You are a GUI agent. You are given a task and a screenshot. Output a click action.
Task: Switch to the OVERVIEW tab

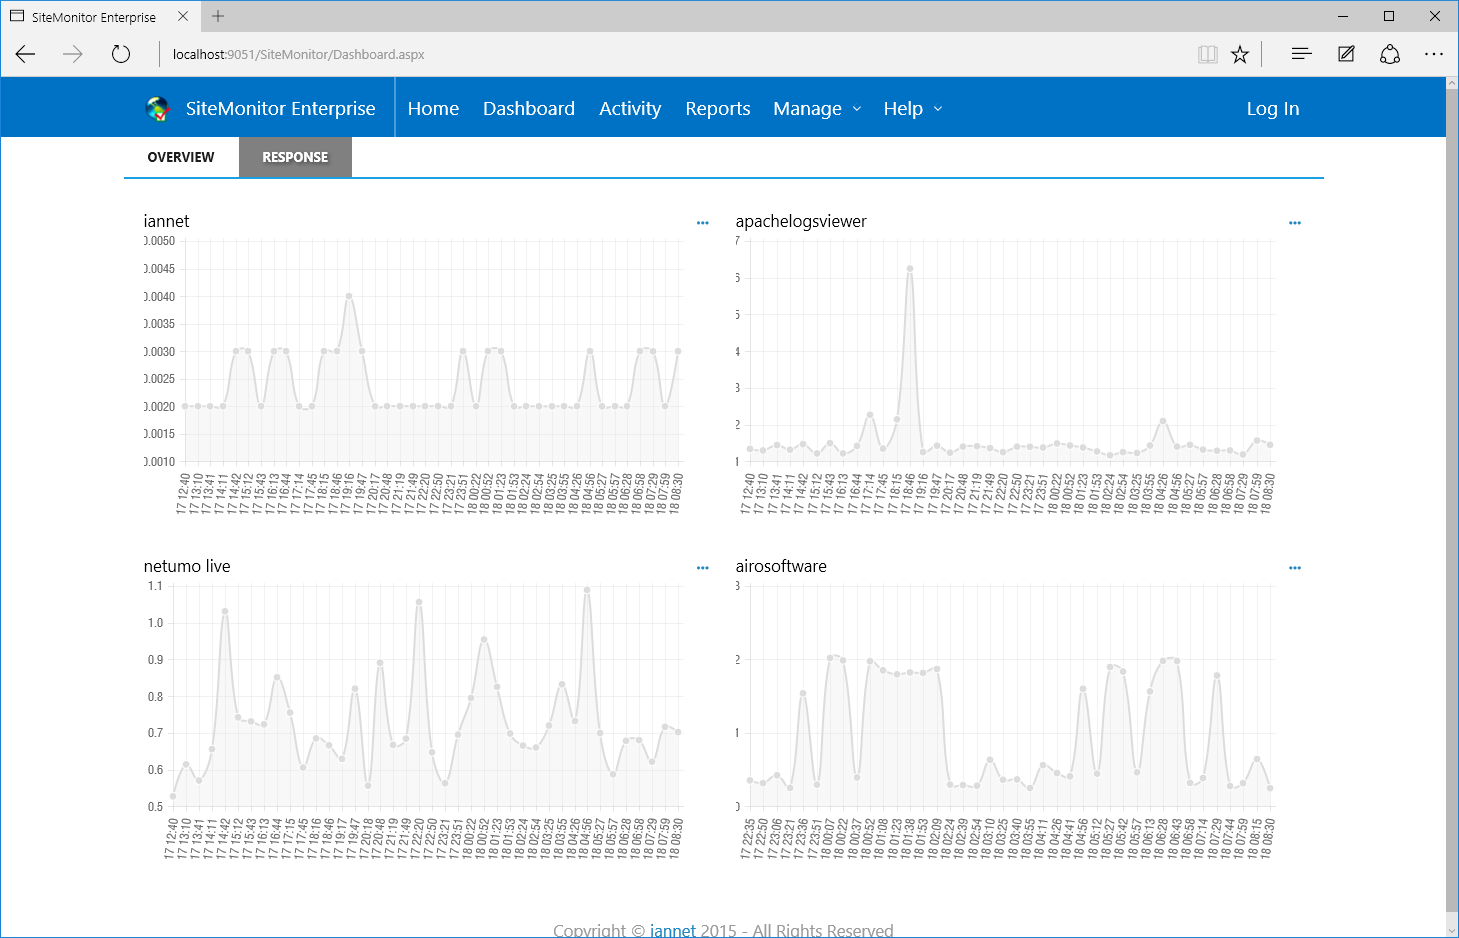pyautogui.click(x=181, y=157)
